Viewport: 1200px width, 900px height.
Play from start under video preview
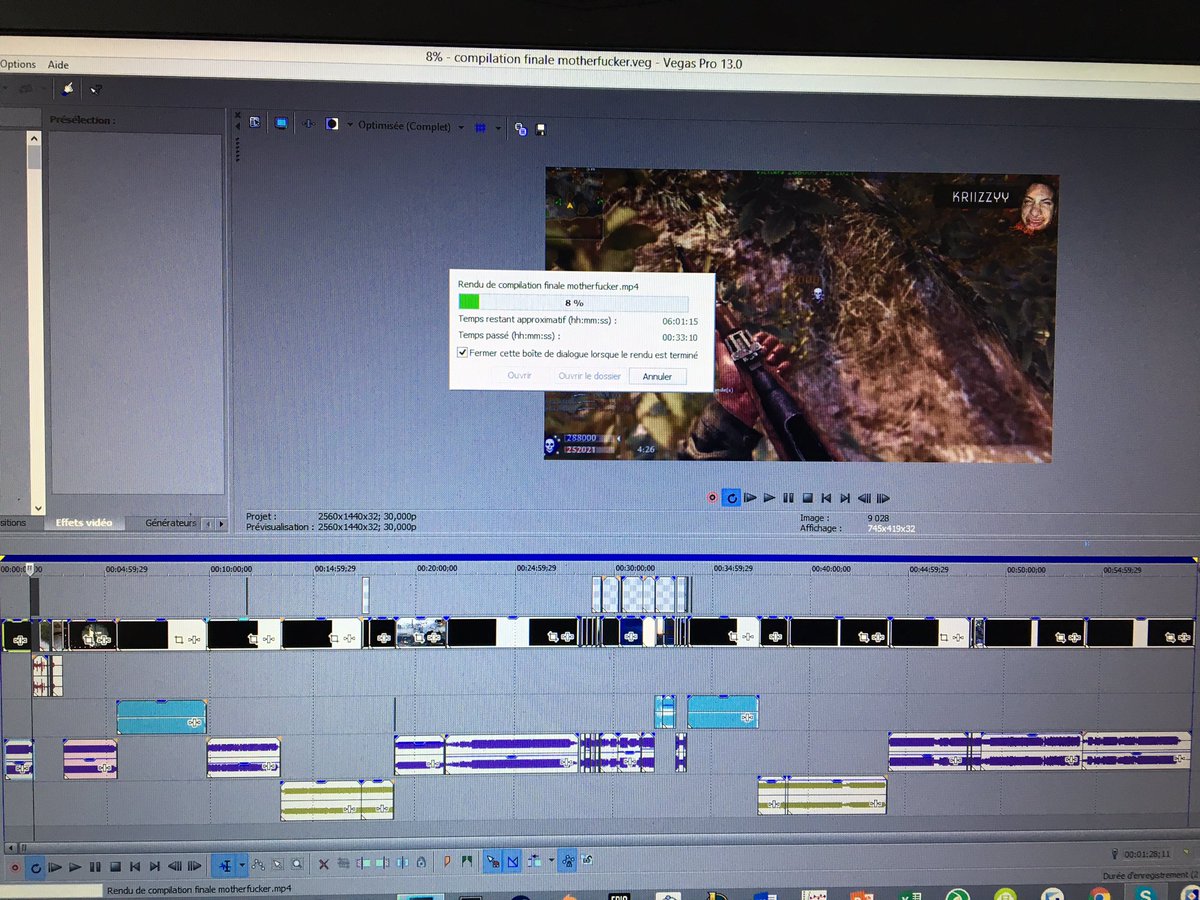coord(750,498)
